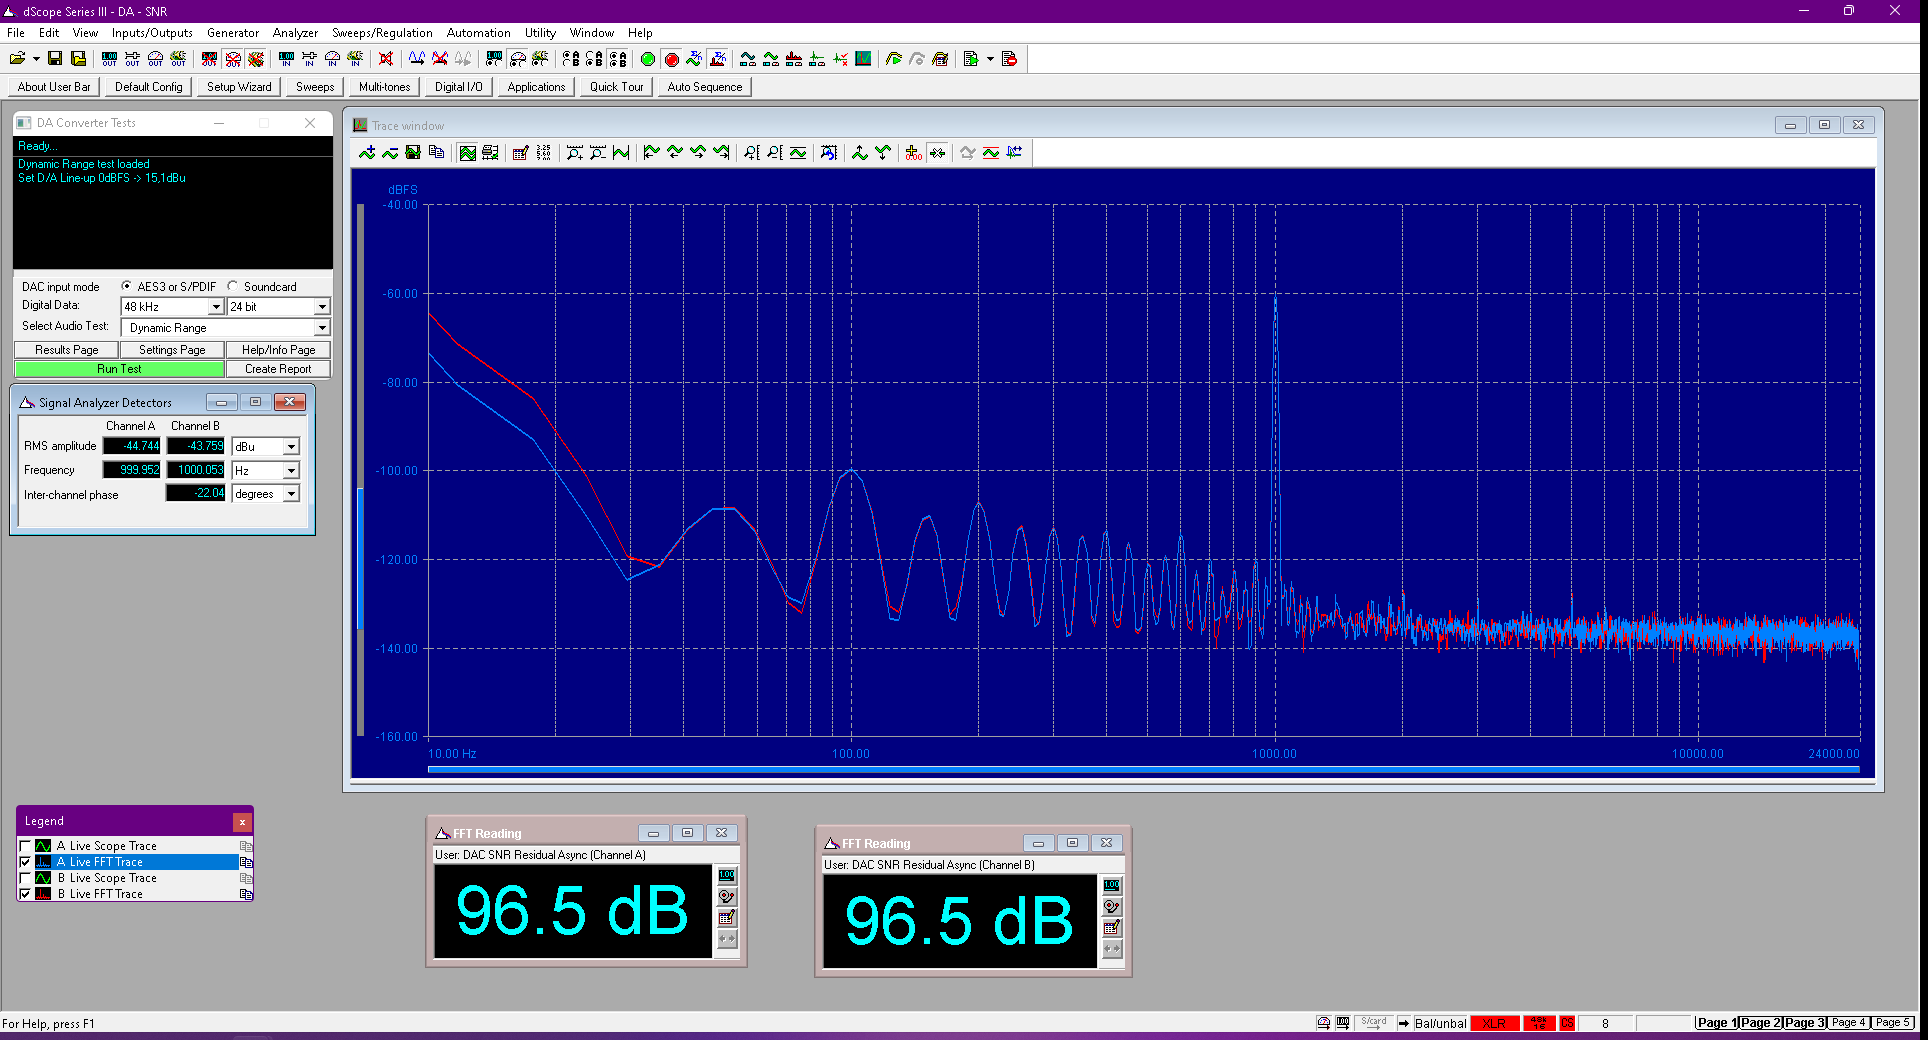Open the 48 kHz sample rate dropdown

pos(215,307)
